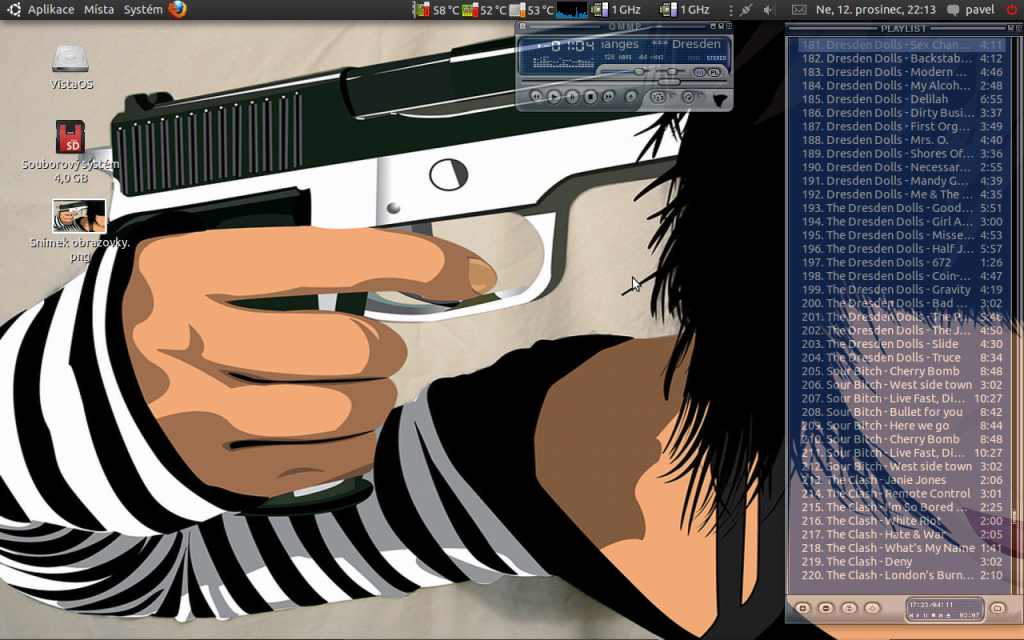
Task: Select the VistaOS drive desktop icon
Action: pos(71,67)
